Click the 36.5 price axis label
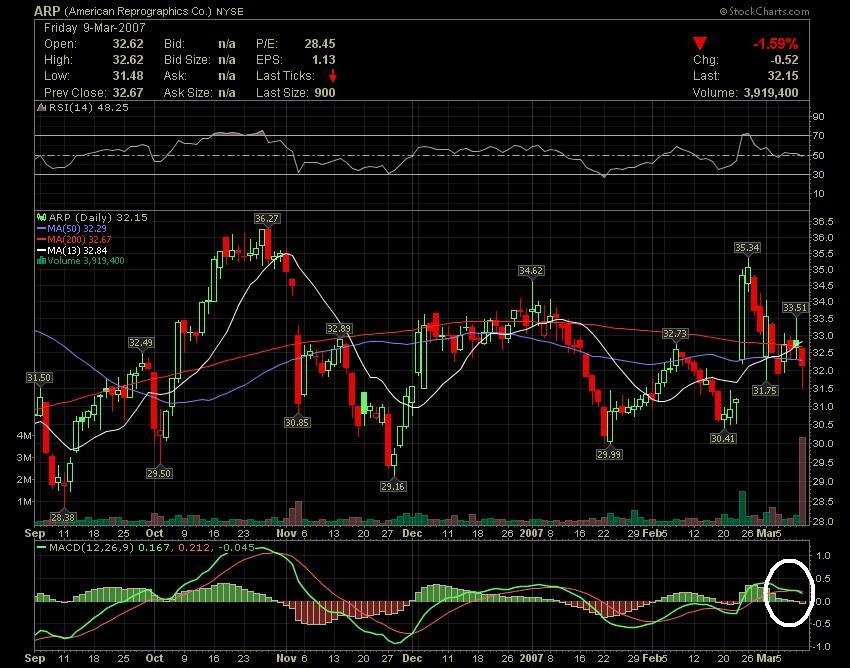This screenshot has height=668, width=850. click(823, 222)
